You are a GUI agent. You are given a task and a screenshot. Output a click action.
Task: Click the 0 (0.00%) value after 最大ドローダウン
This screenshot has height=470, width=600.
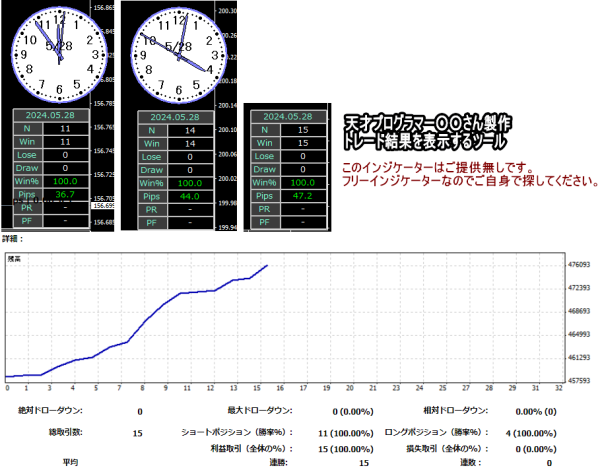click(353, 412)
